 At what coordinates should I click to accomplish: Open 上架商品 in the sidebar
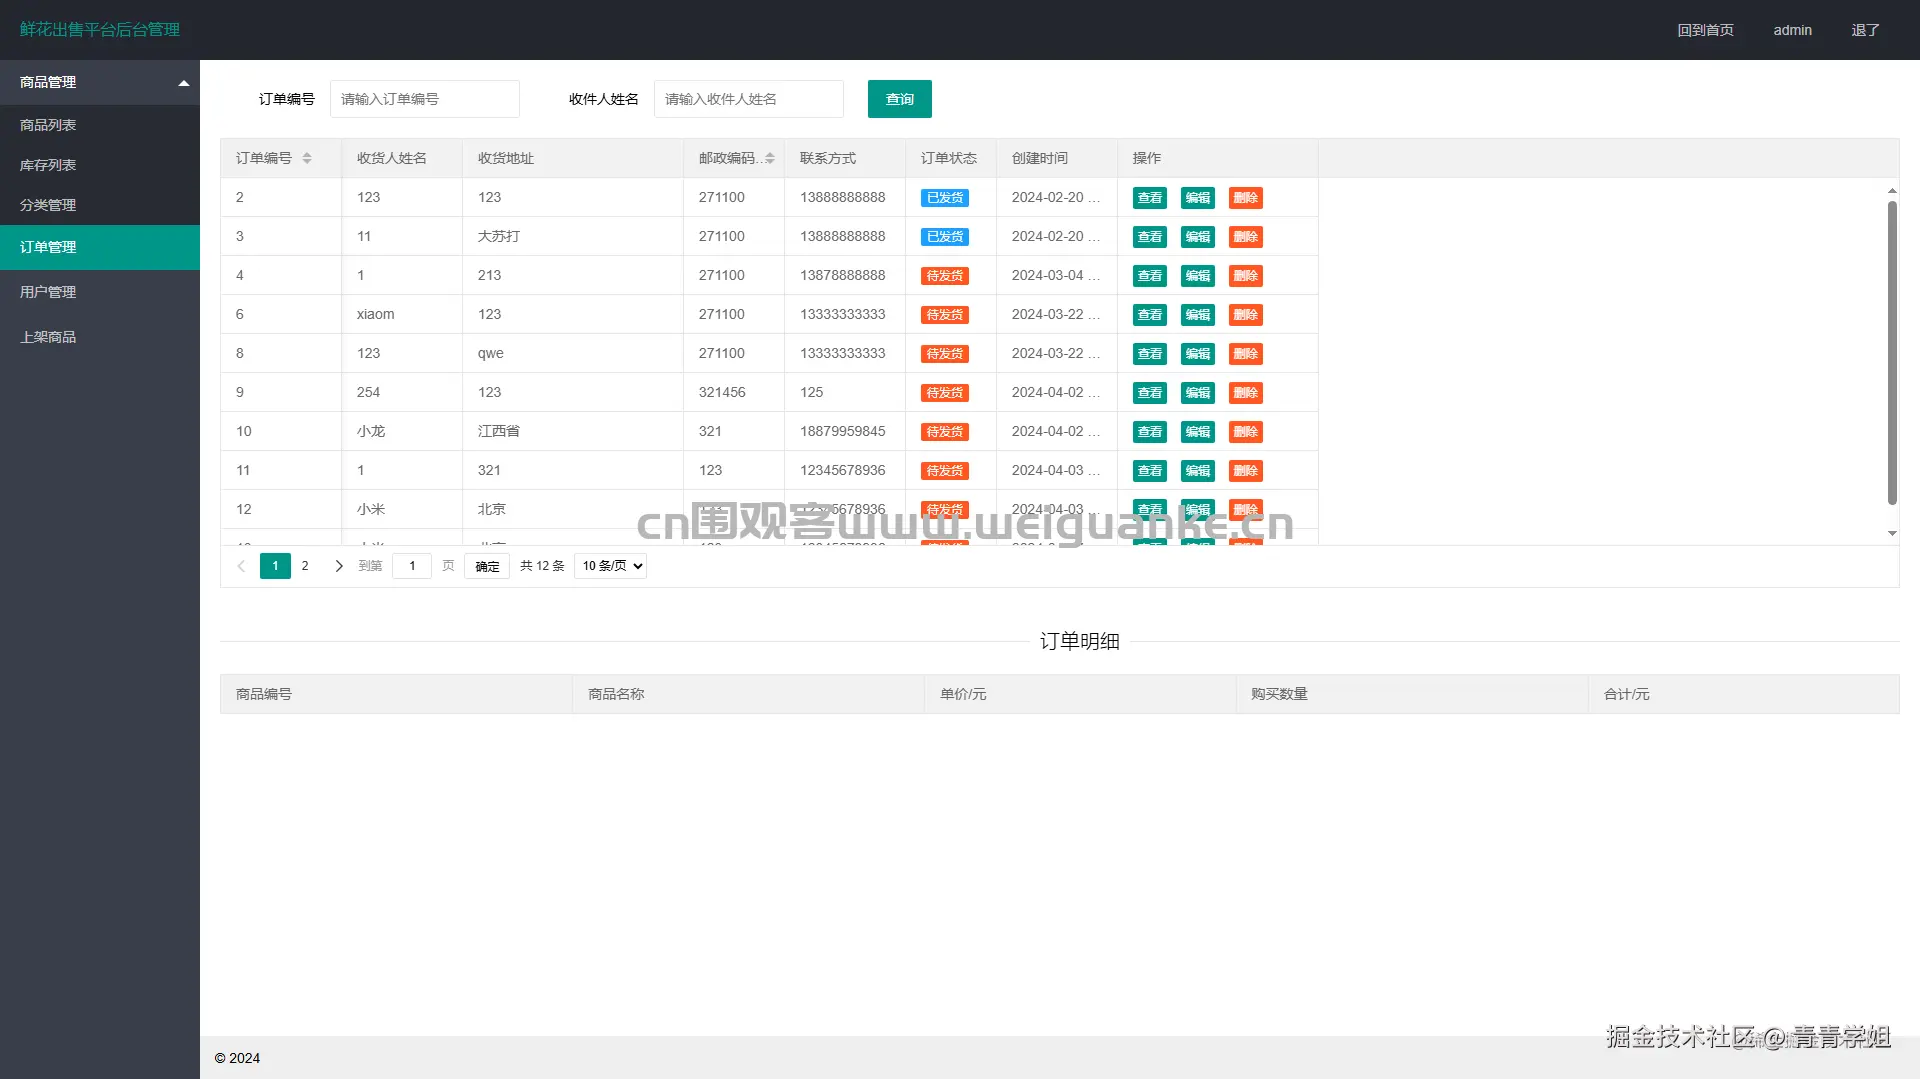coord(100,337)
